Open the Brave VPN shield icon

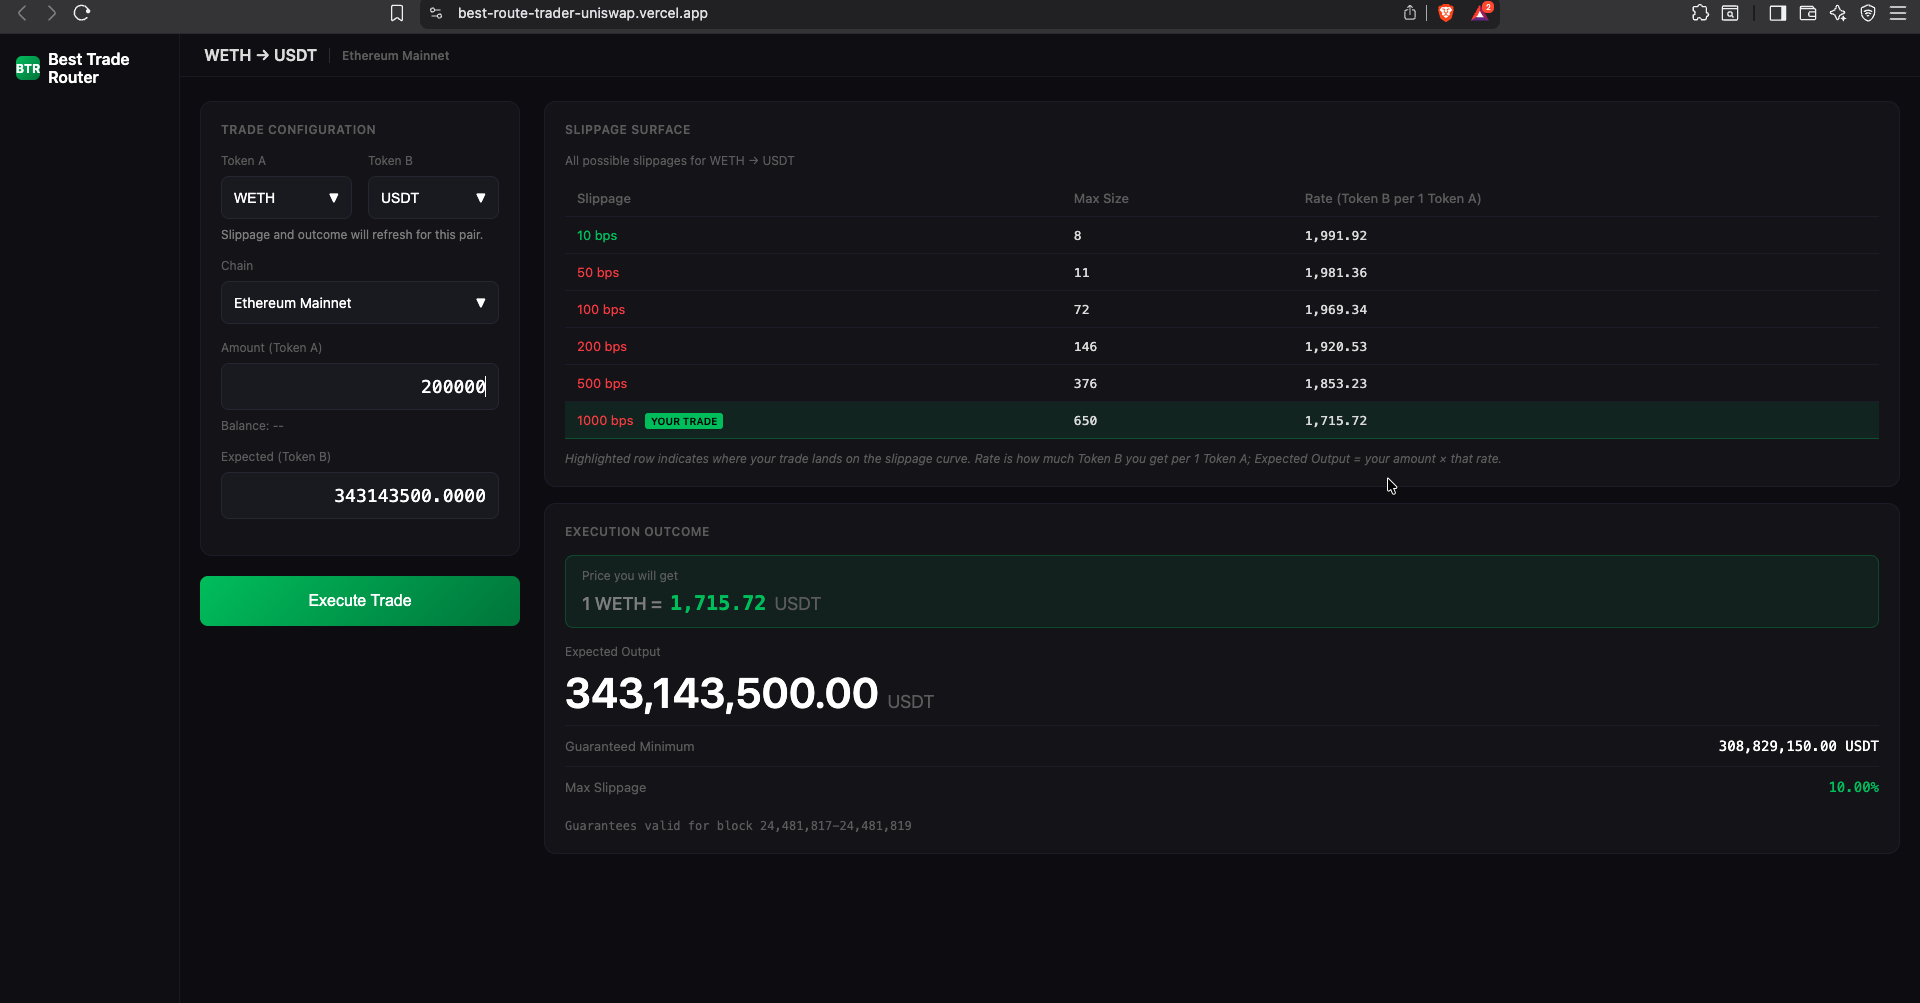(x=1869, y=13)
